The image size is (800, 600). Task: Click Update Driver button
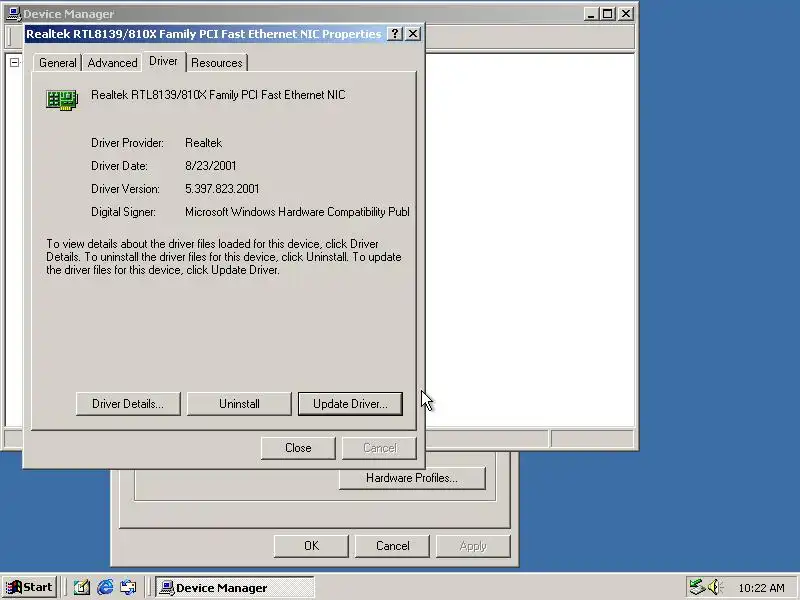pos(351,404)
